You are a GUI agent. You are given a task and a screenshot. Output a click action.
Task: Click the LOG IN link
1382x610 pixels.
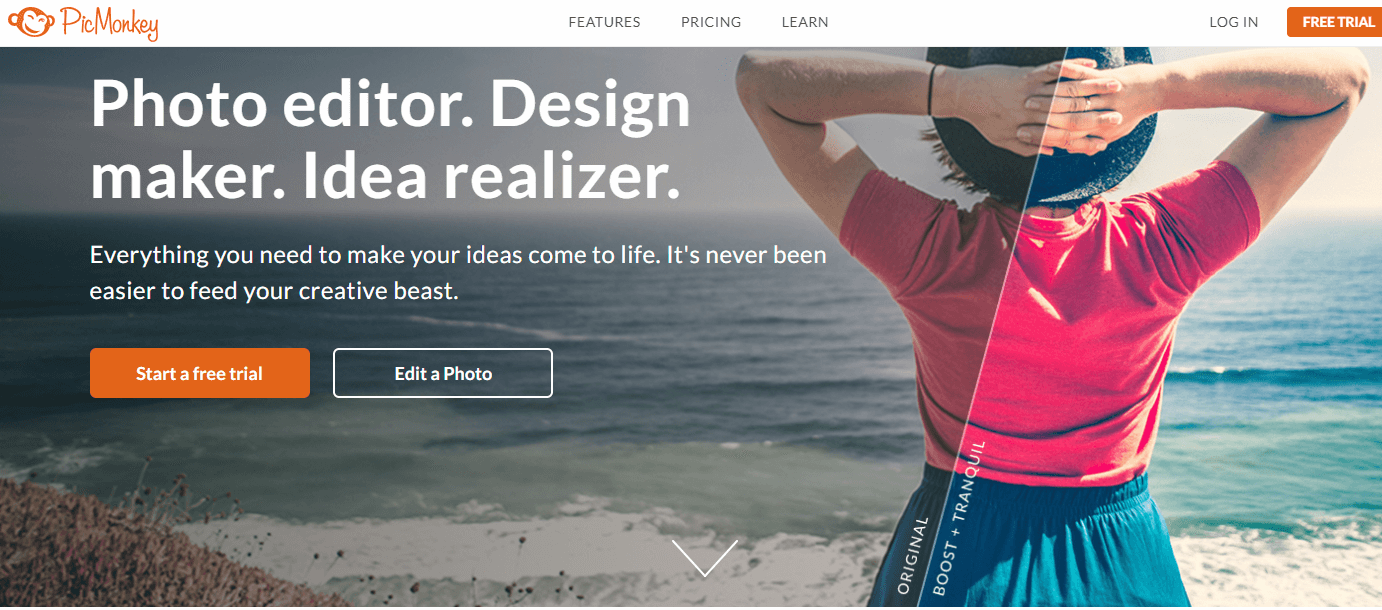[1233, 22]
